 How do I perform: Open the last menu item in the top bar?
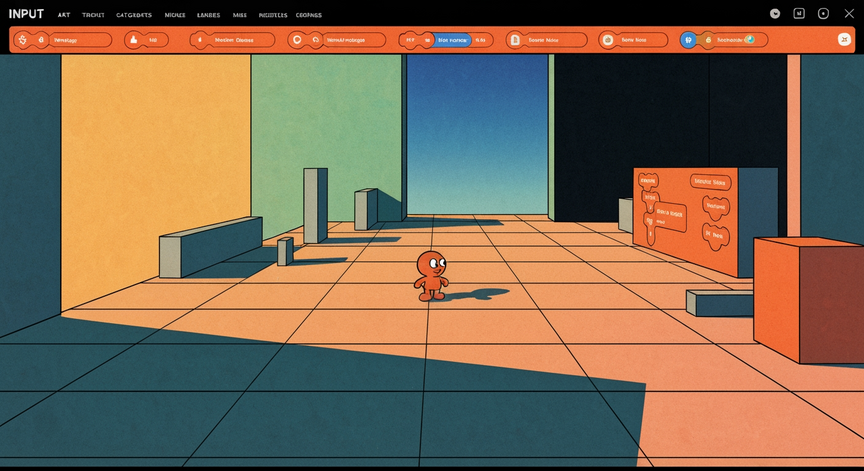309,15
